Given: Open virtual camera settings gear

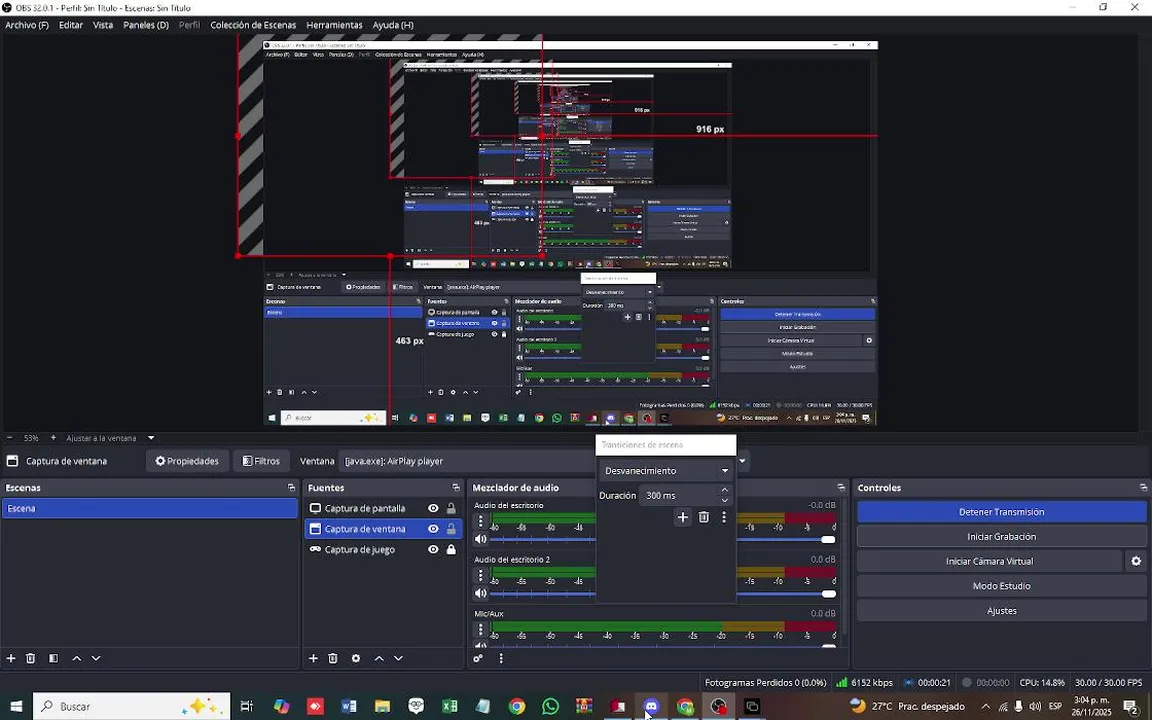Looking at the screenshot, I should tap(1136, 561).
